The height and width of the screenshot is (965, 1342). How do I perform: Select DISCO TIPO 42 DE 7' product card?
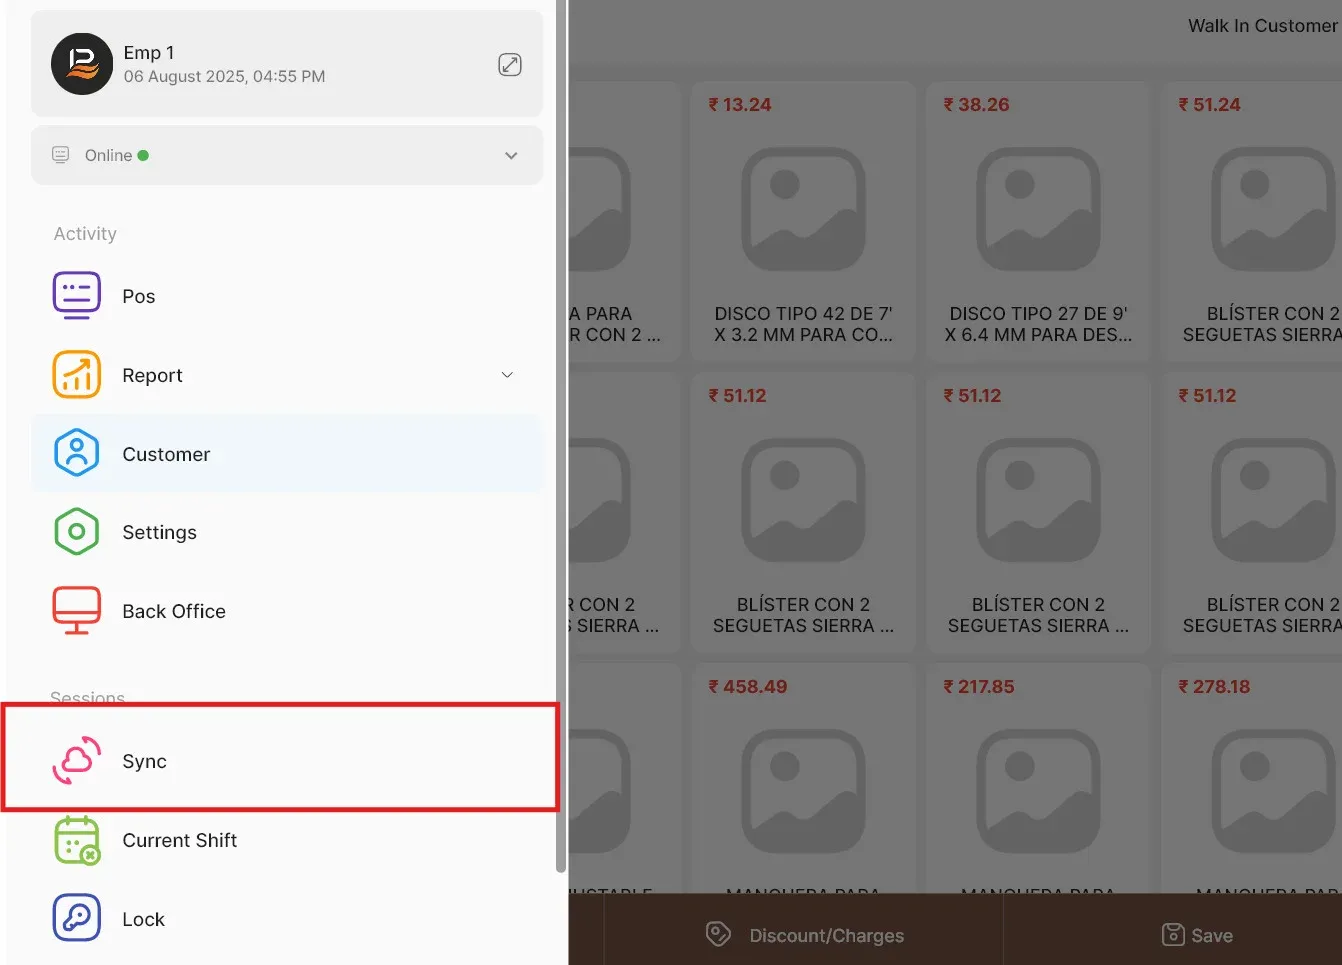803,221
